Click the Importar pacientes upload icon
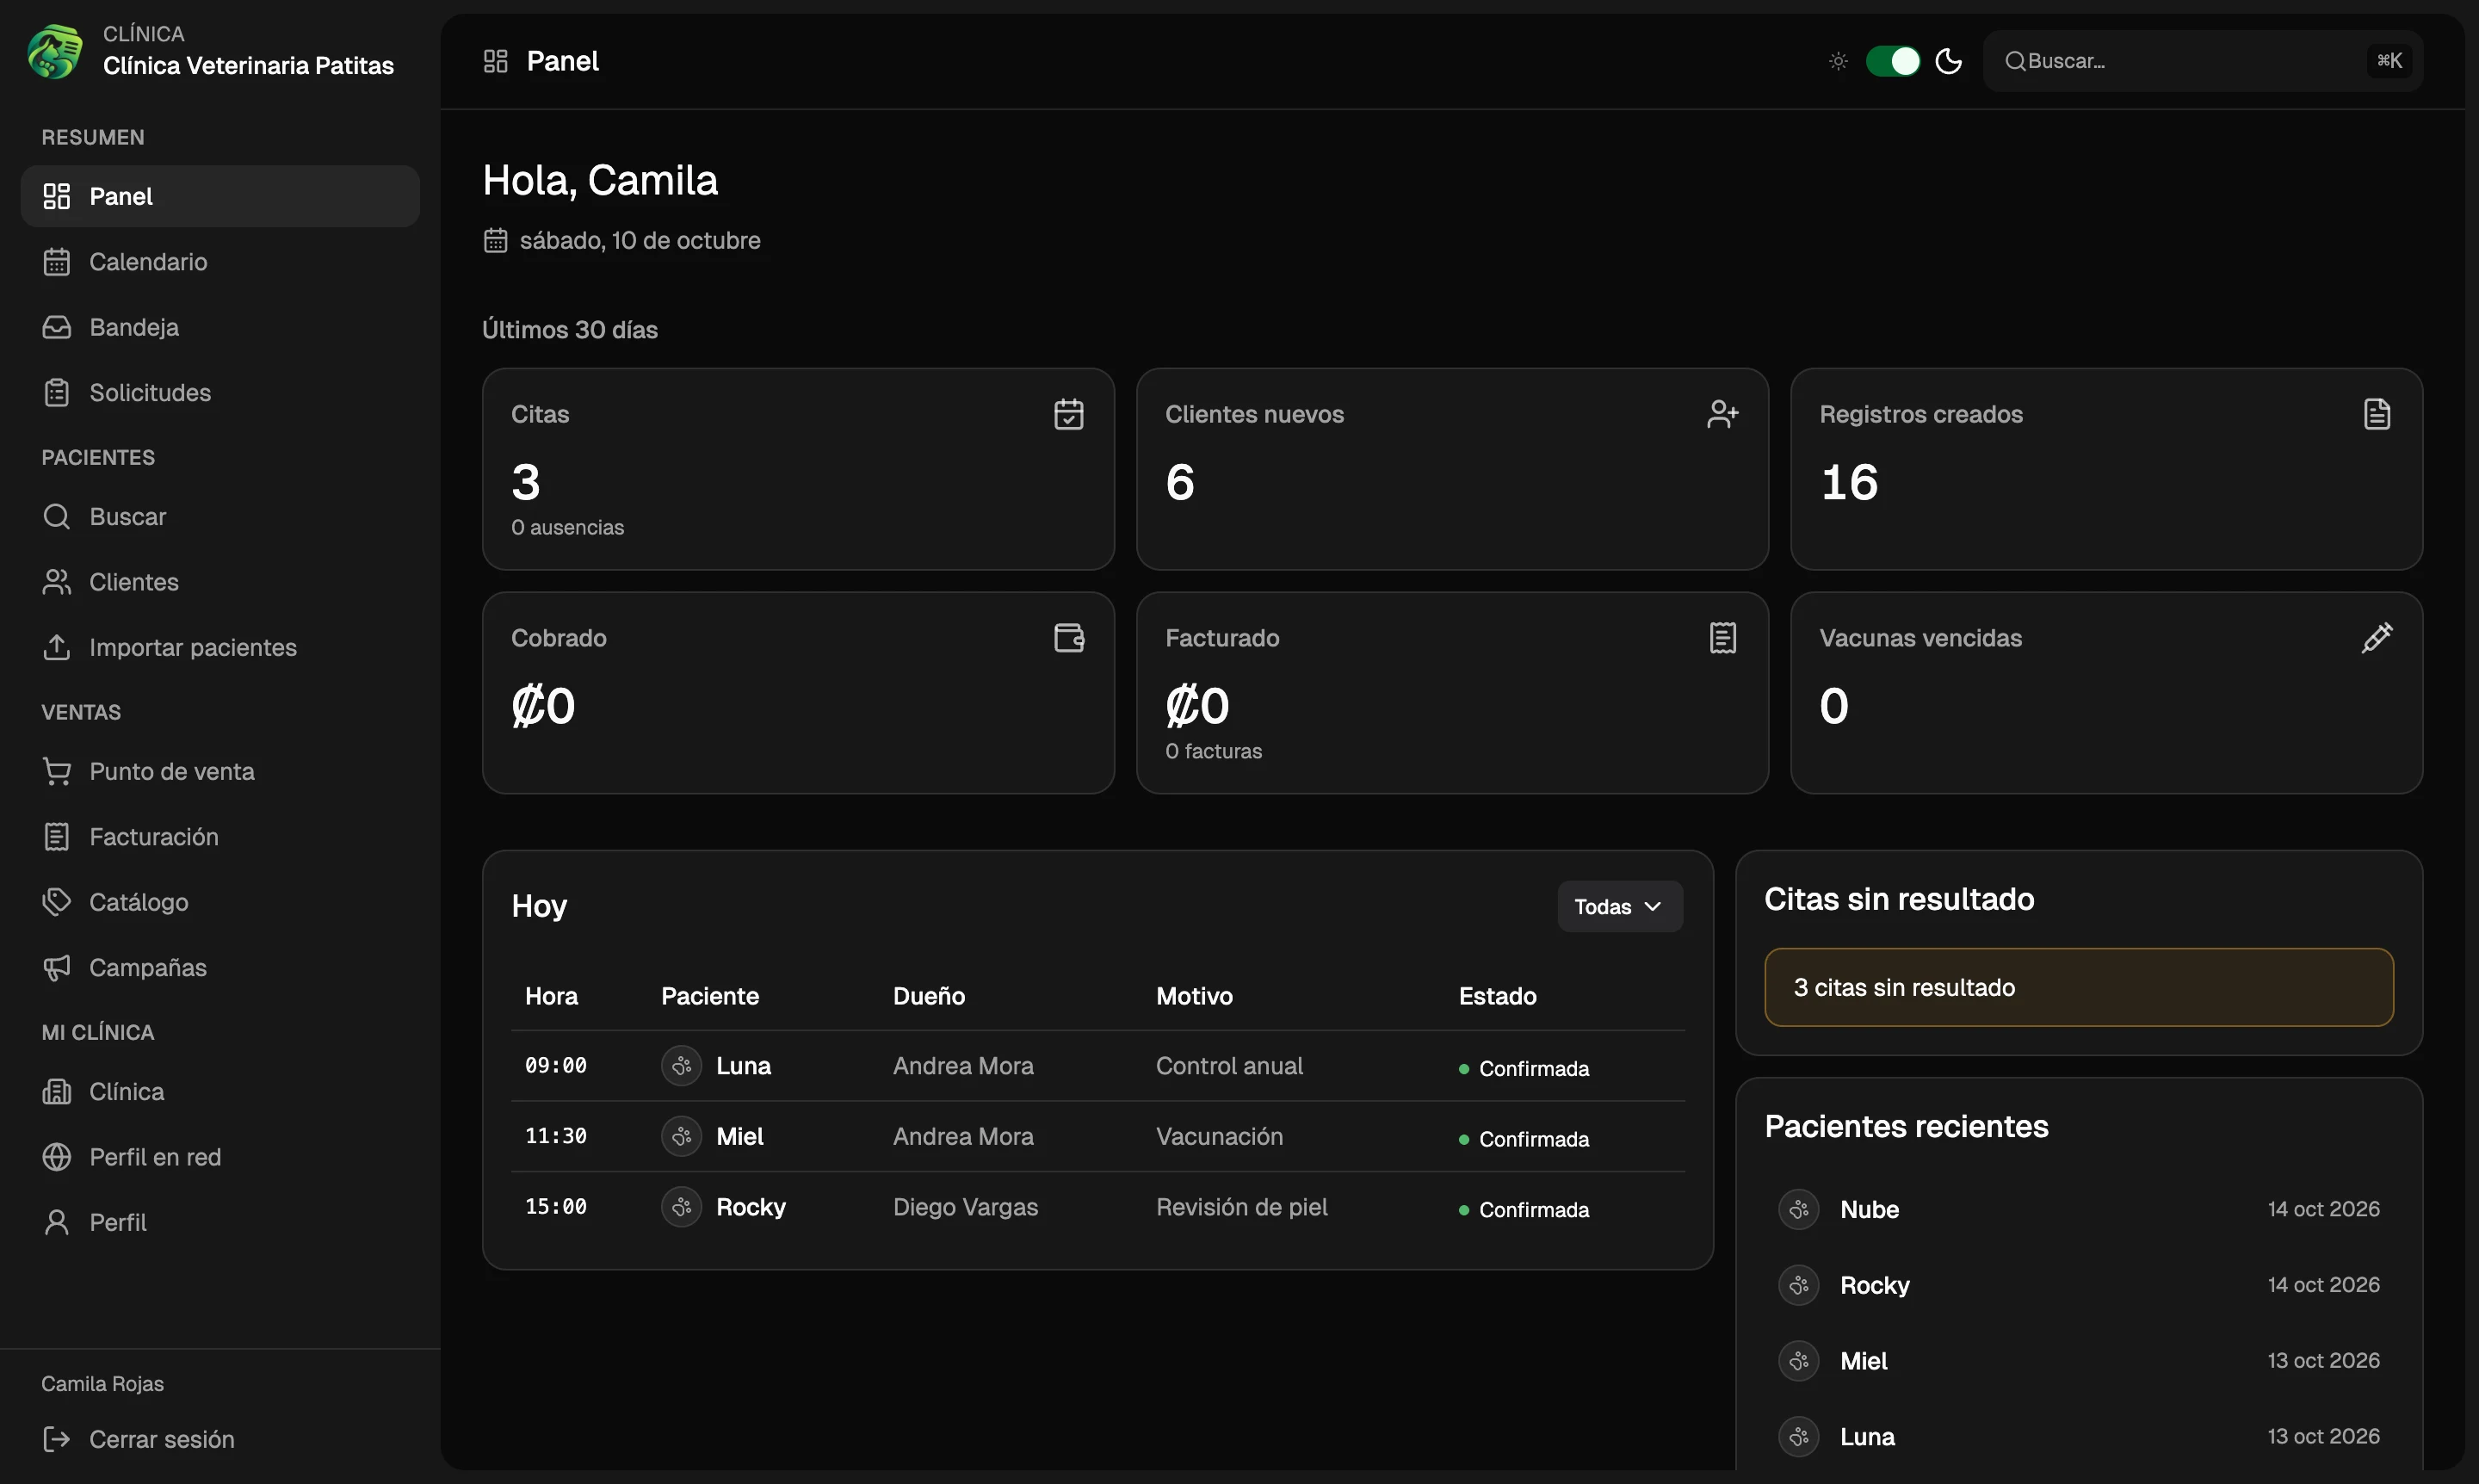The width and height of the screenshot is (2479, 1484). click(x=57, y=647)
